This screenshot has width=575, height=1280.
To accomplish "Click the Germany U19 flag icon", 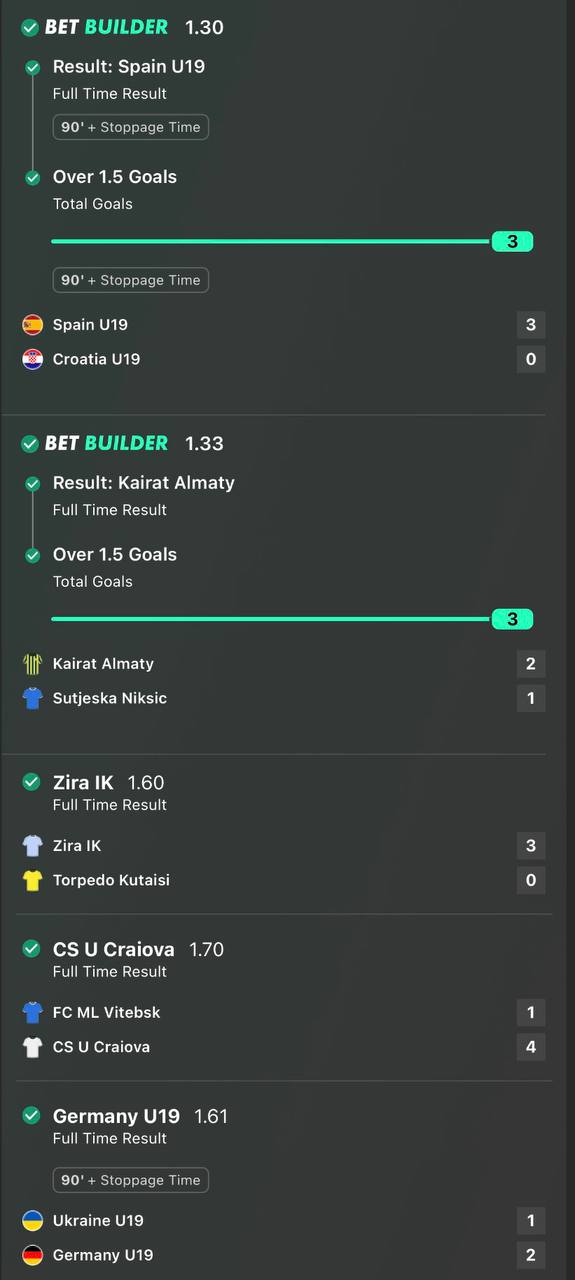I will click(x=33, y=1255).
